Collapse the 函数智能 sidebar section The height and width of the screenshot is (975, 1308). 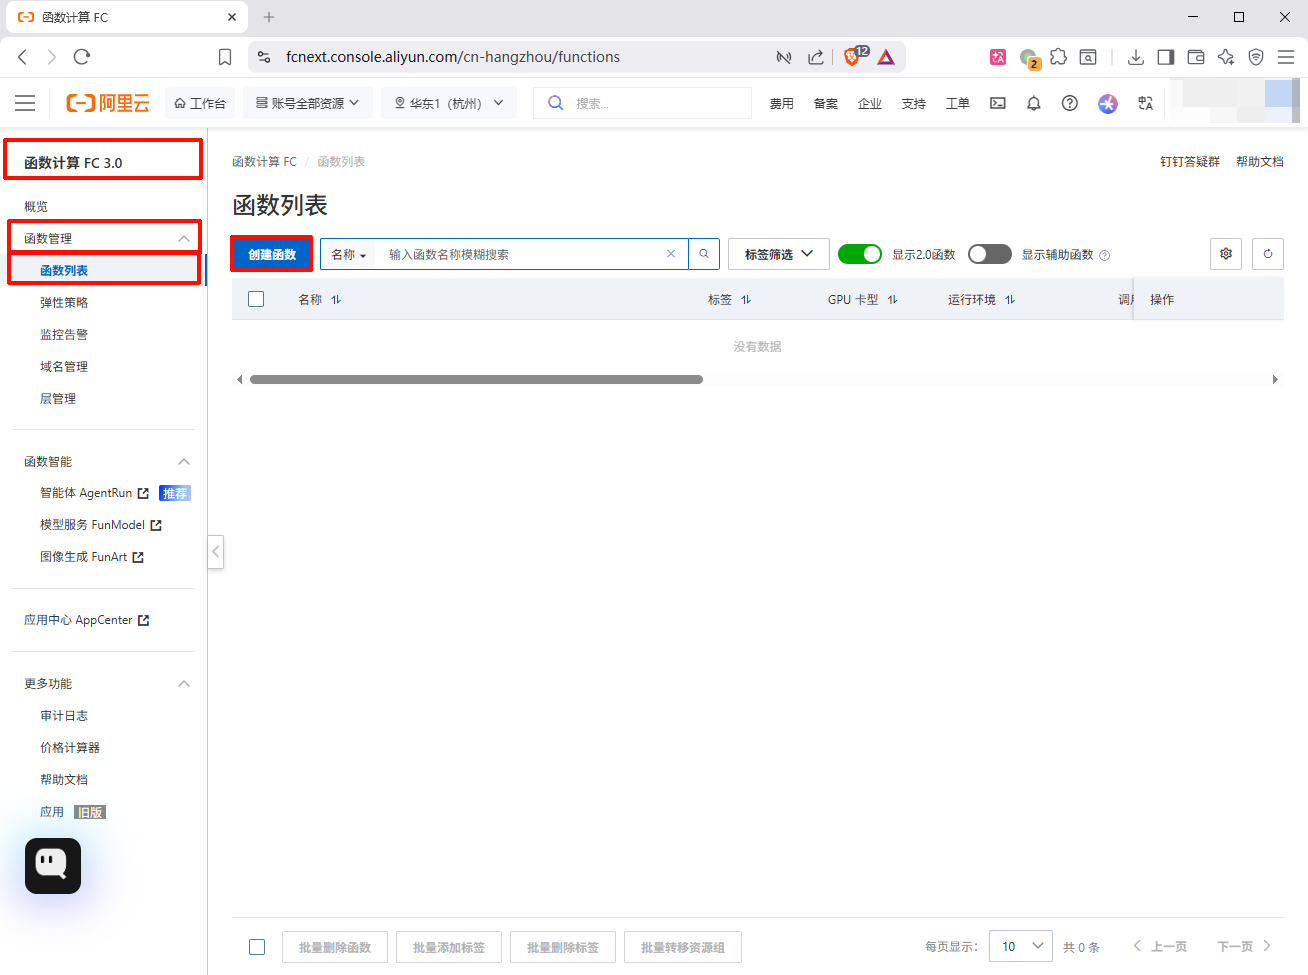pos(183,461)
